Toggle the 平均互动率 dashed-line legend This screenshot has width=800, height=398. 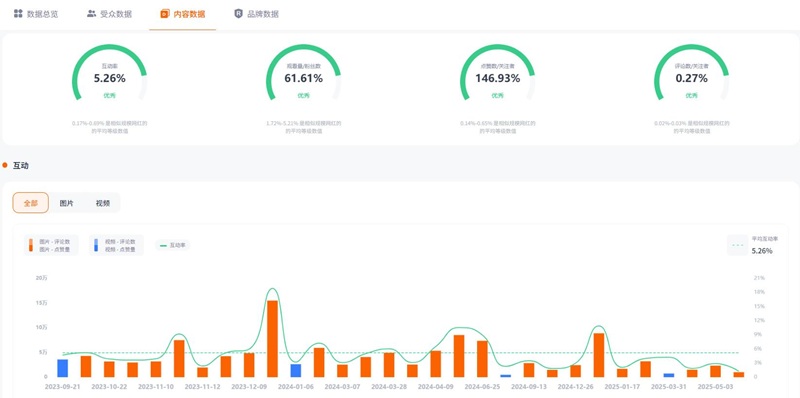pyautogui.click(x=738, y=245)
